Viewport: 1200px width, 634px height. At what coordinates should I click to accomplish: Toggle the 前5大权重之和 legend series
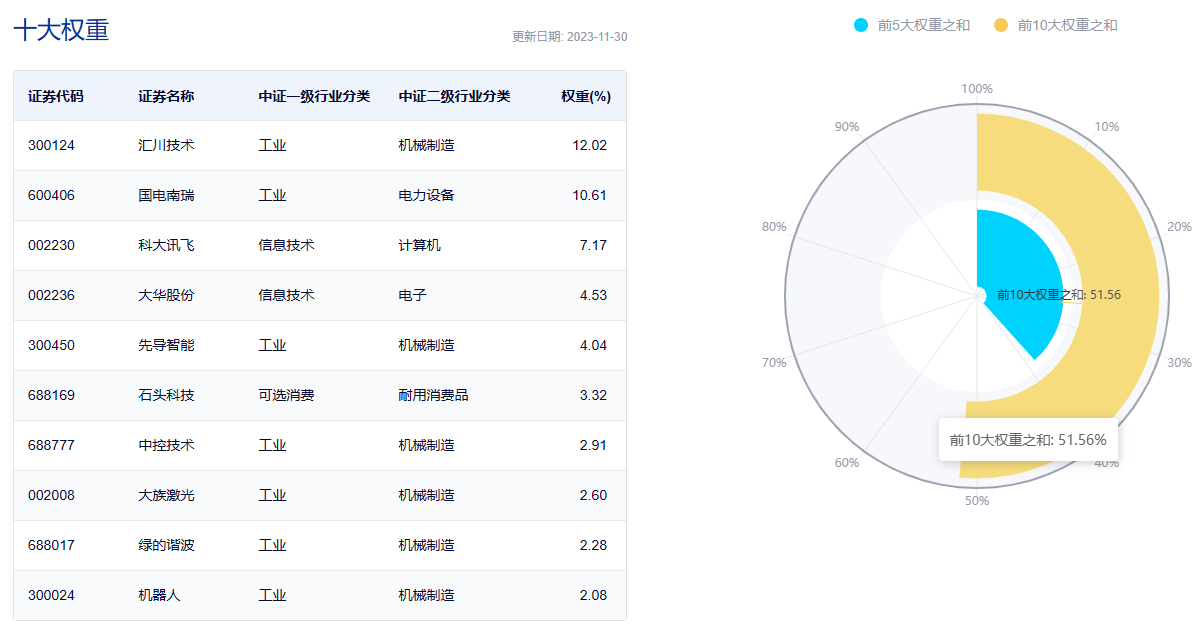coord(912,25)
